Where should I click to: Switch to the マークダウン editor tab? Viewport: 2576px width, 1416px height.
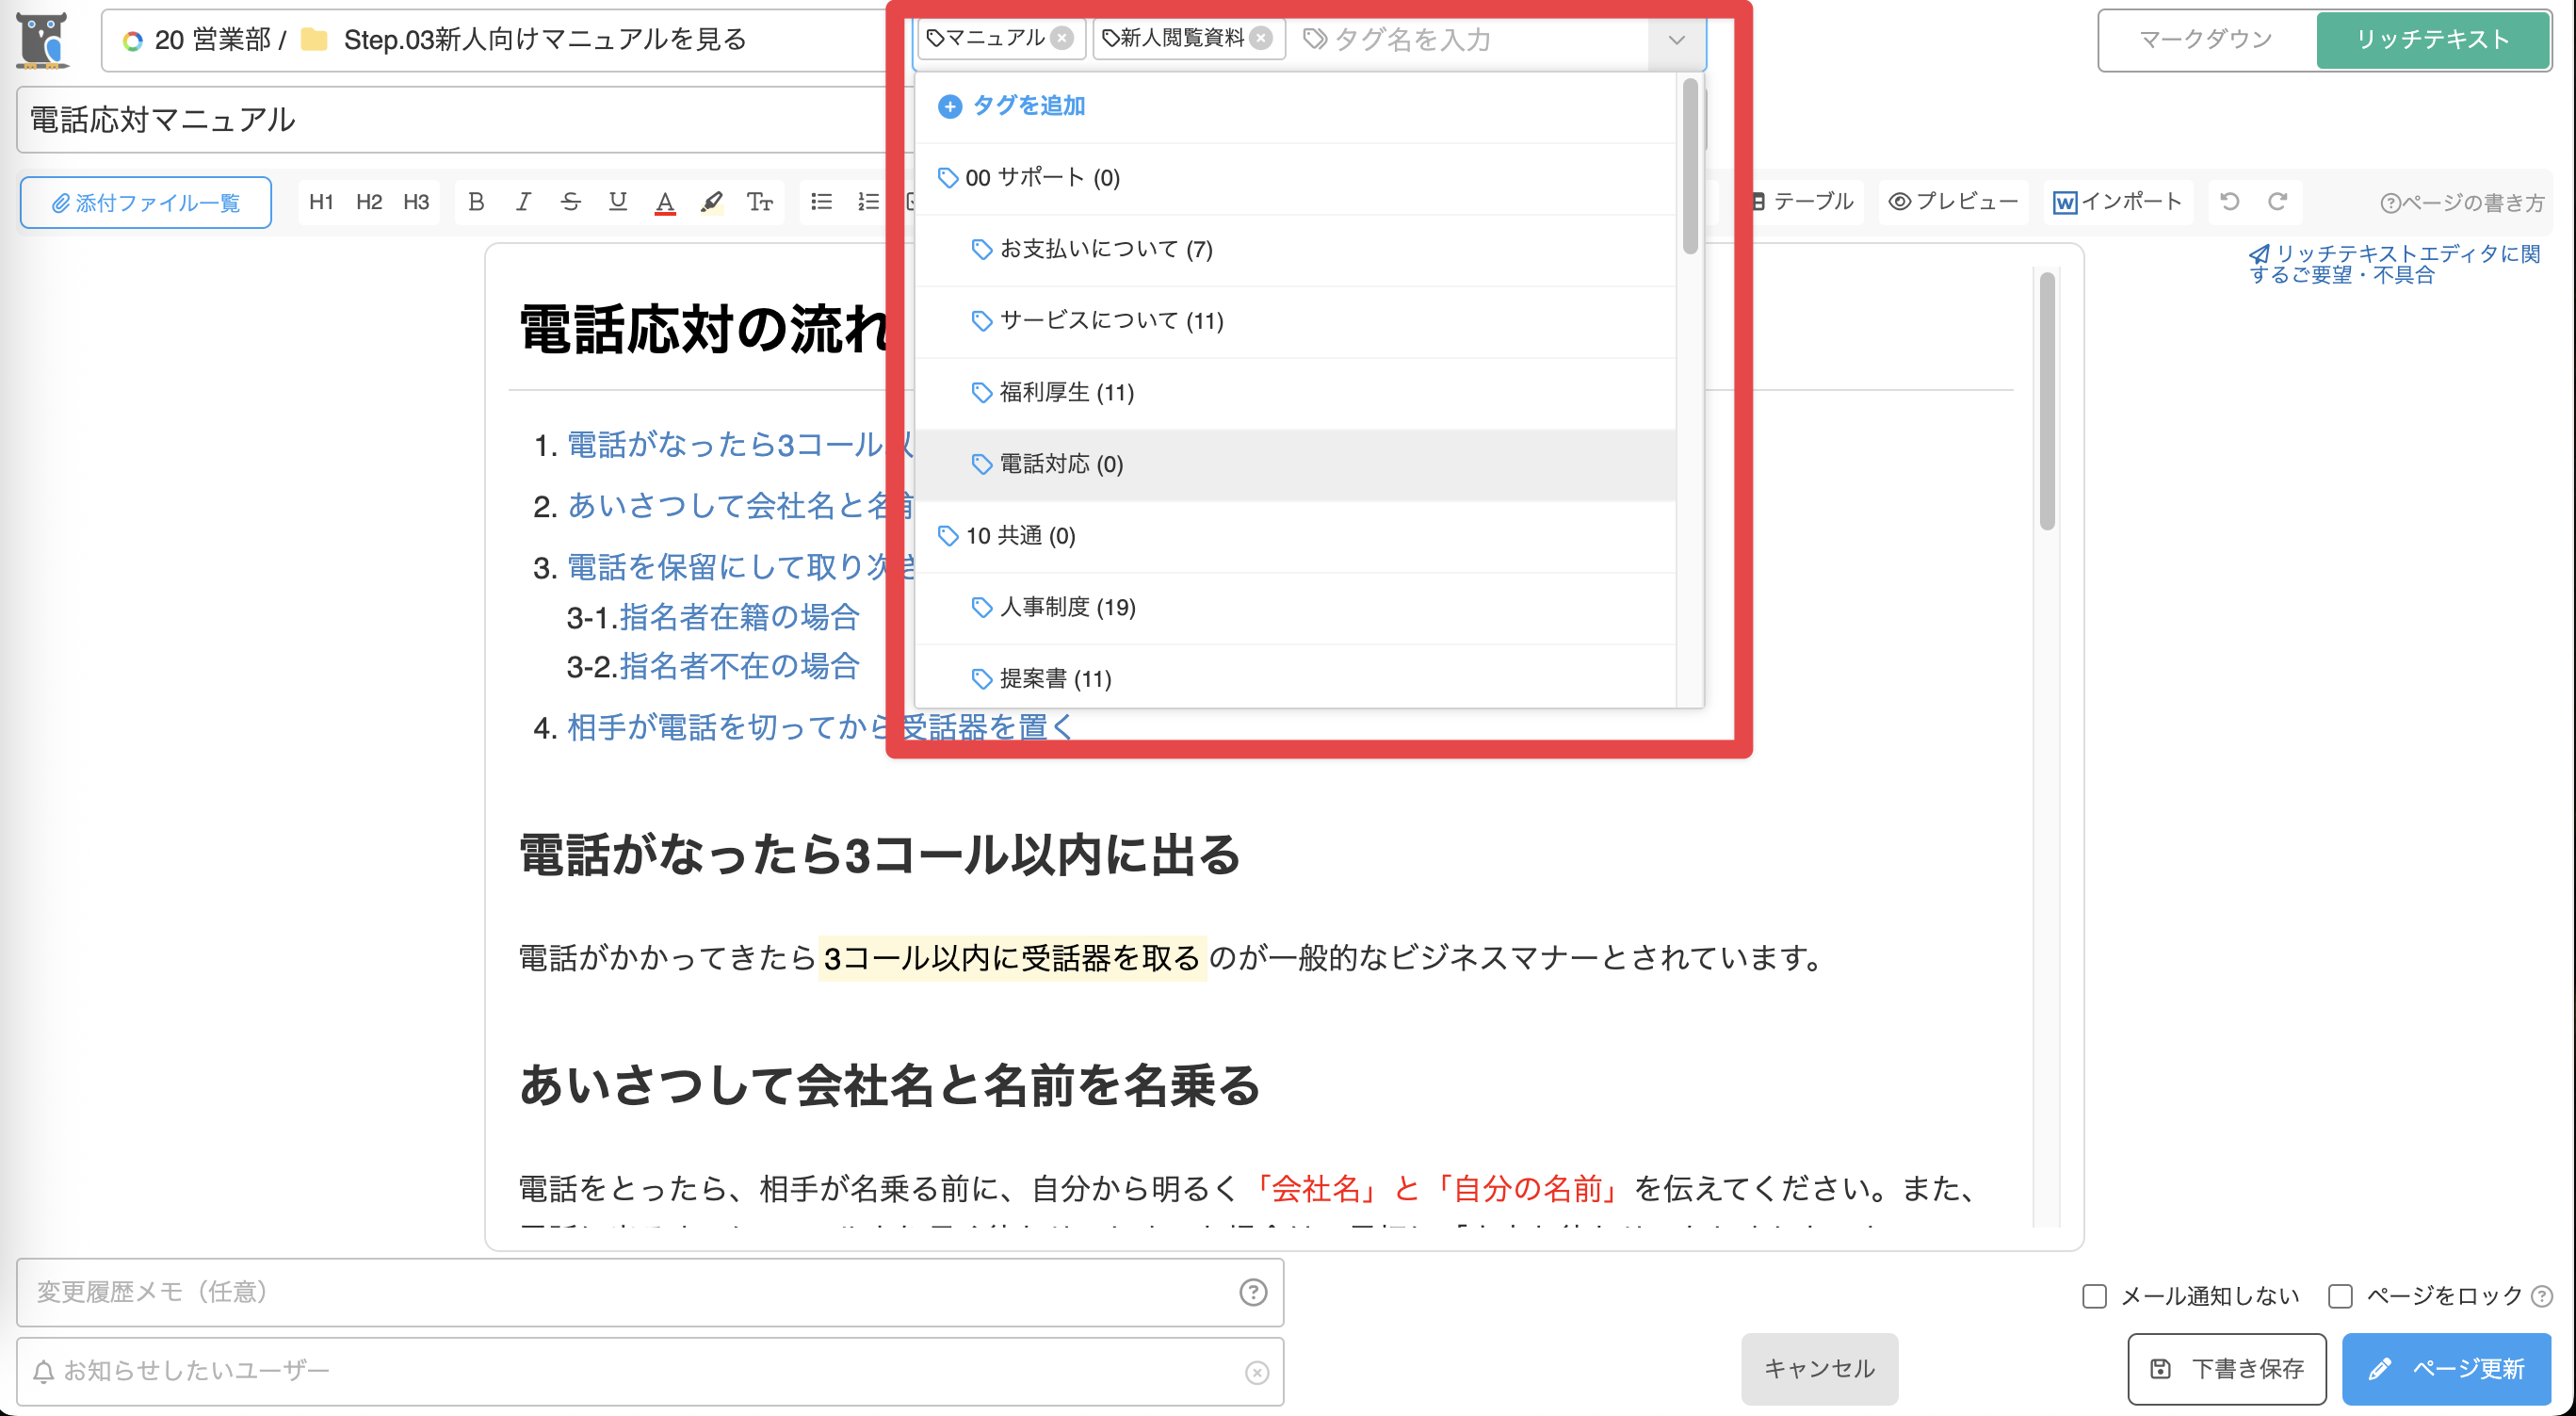[x=2203, y=40]
